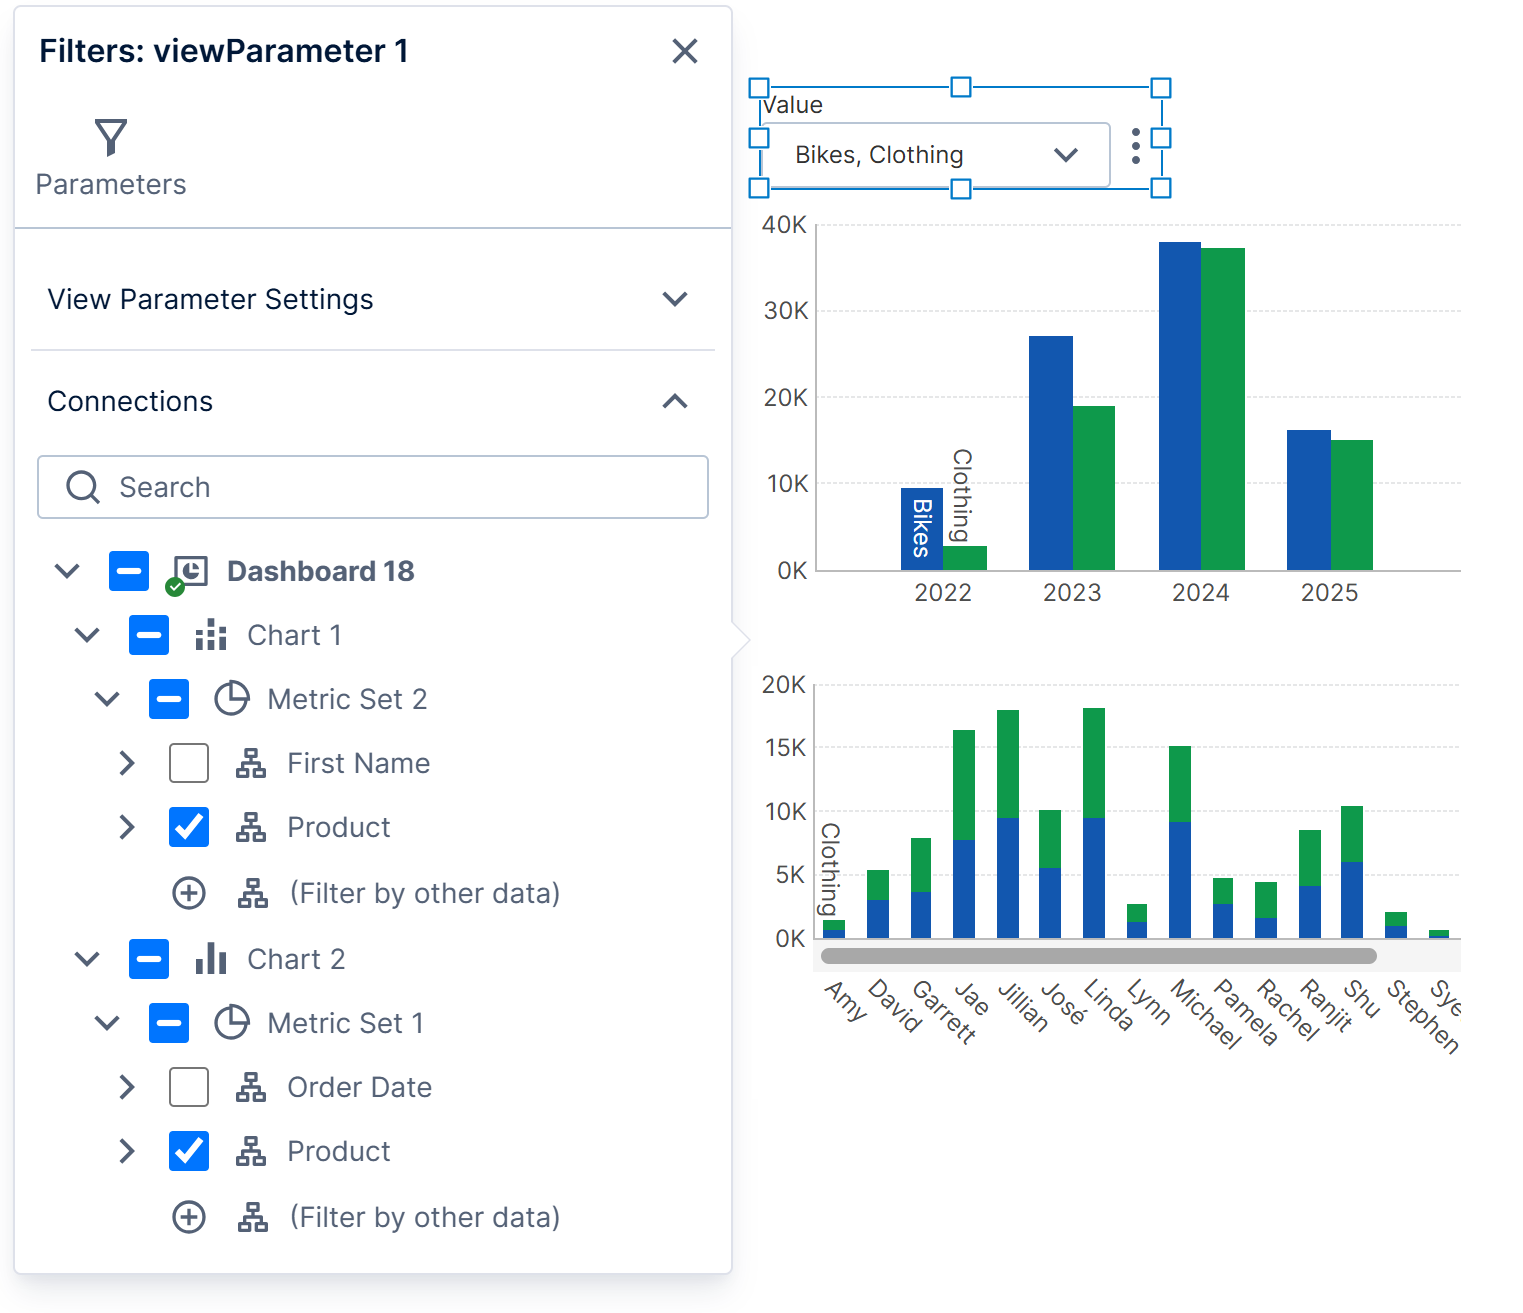This screenshot has width=1523, height=1313.
Task: Click the Chart 2 bar chart icon
Action: click(x=211, y=959)
